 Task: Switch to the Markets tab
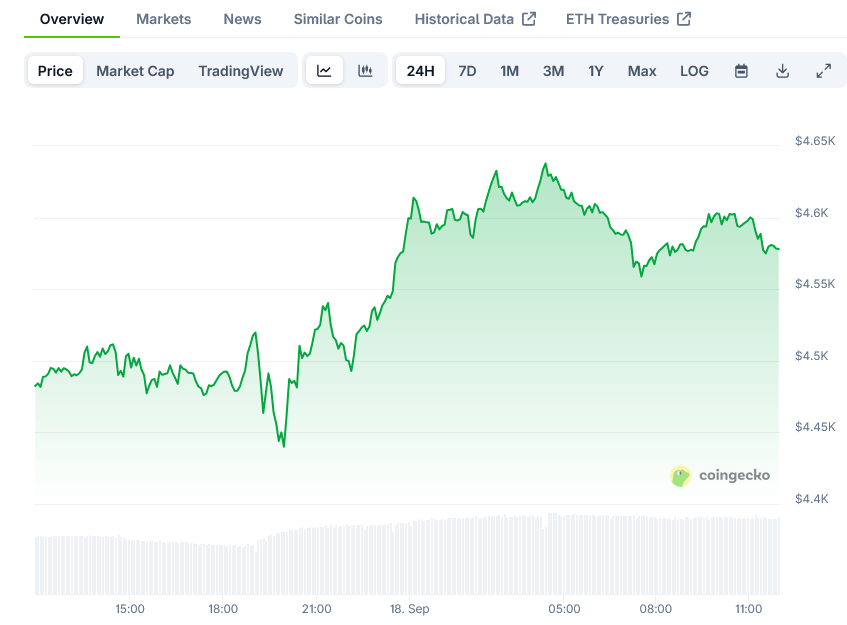click(163, 18)
